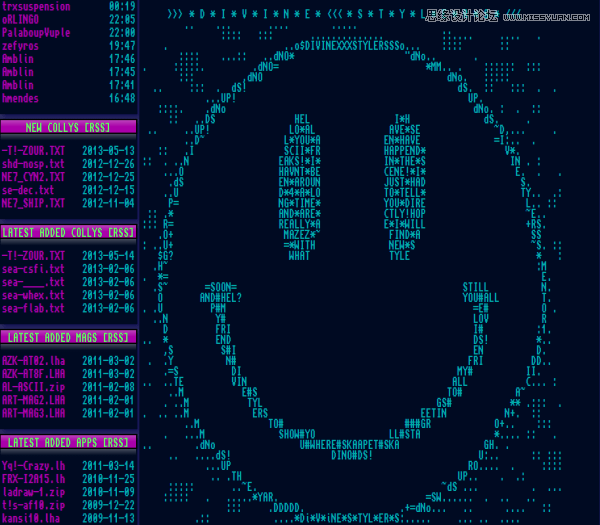Download the Yq!-Crazy.lh app
Viewport: 600px width, 525px height.
(x=33, y=466)
